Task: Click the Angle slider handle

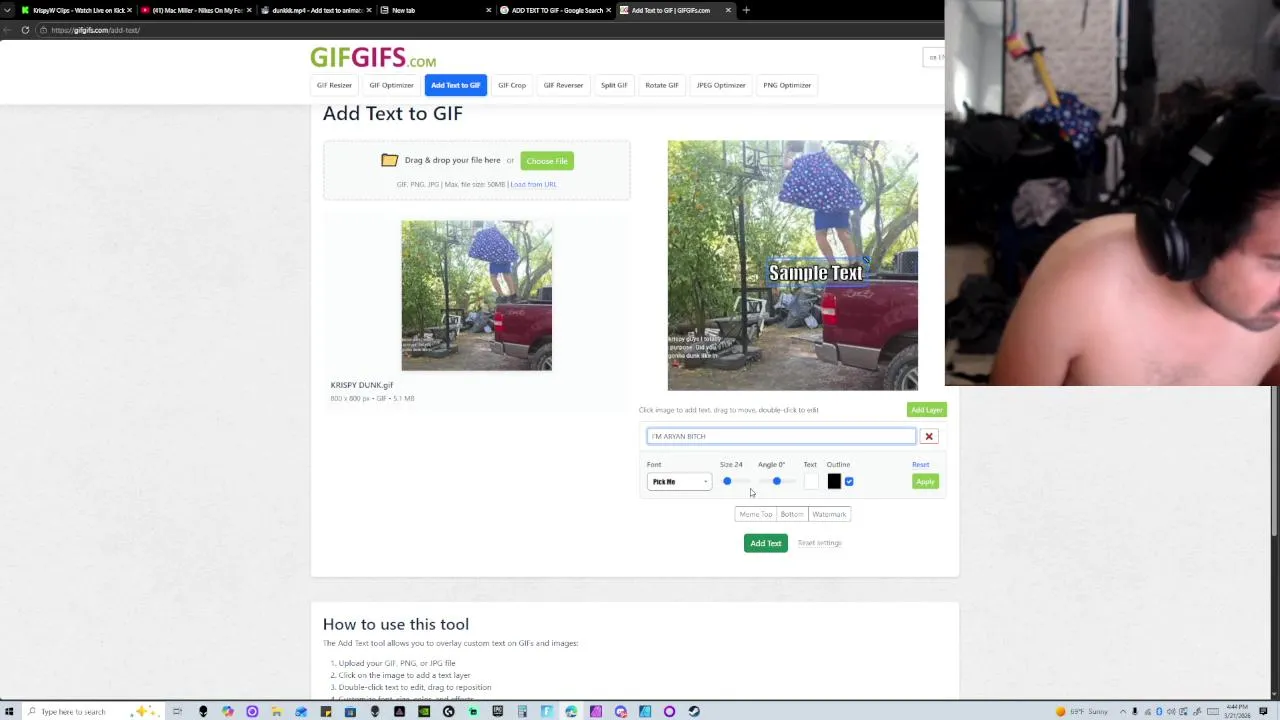Action: coord(777,482)
